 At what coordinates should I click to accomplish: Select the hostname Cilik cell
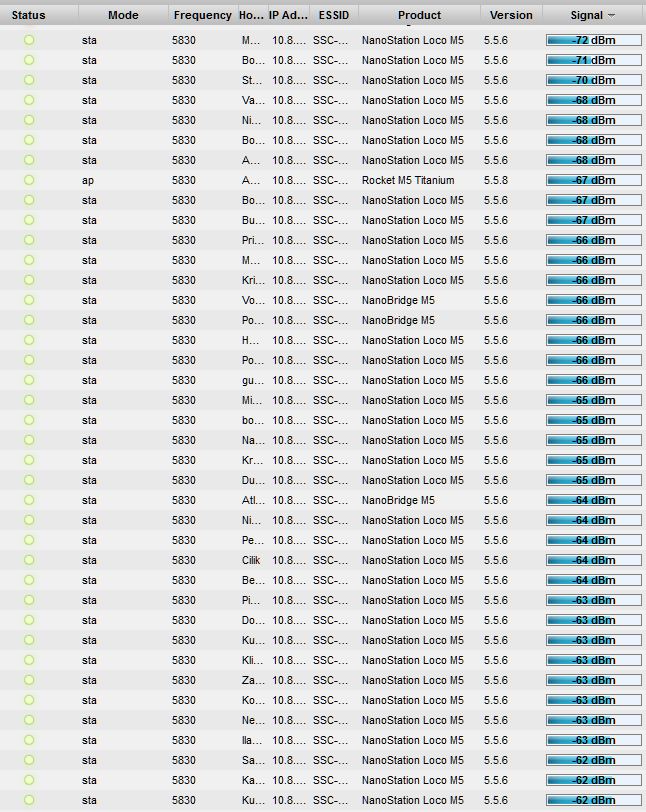coord(251,560)
